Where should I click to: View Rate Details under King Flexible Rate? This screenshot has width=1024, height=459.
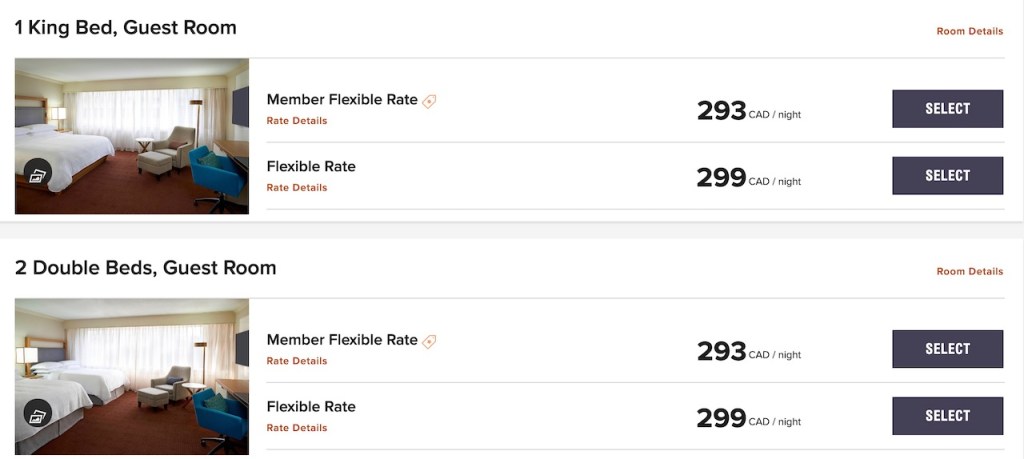tap(297, 188)
